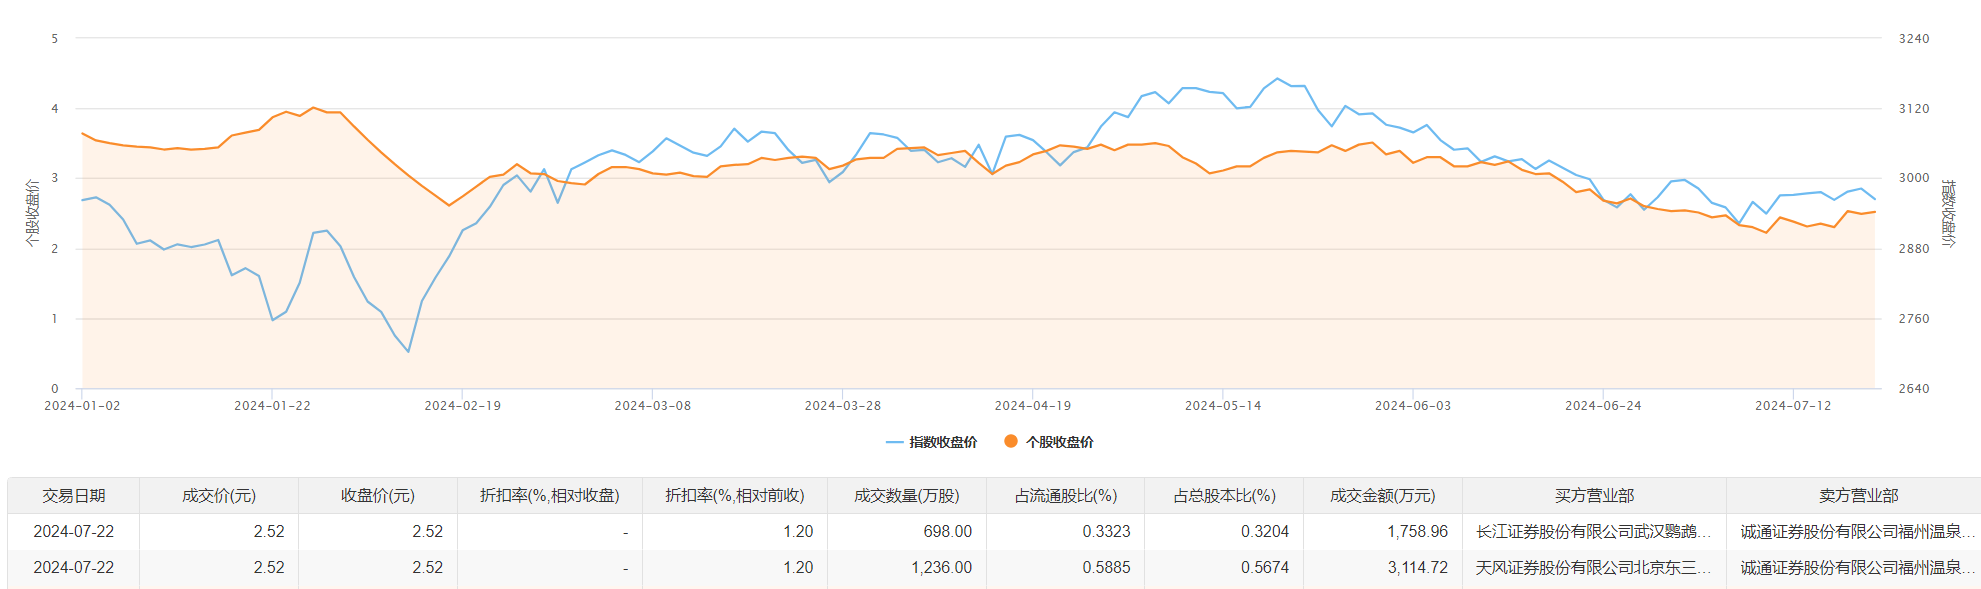Click the blue line icon for 指数收盘价

coord(894,442)
